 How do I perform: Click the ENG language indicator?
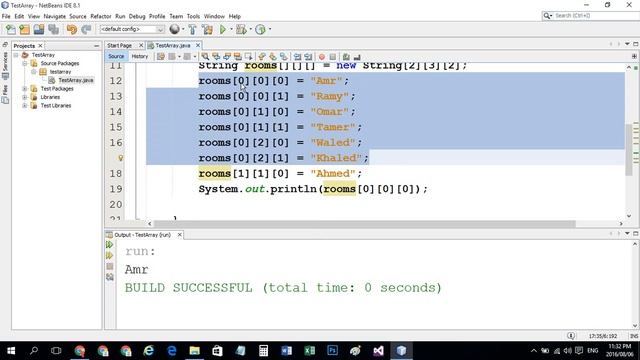click(x=593, y=351)
